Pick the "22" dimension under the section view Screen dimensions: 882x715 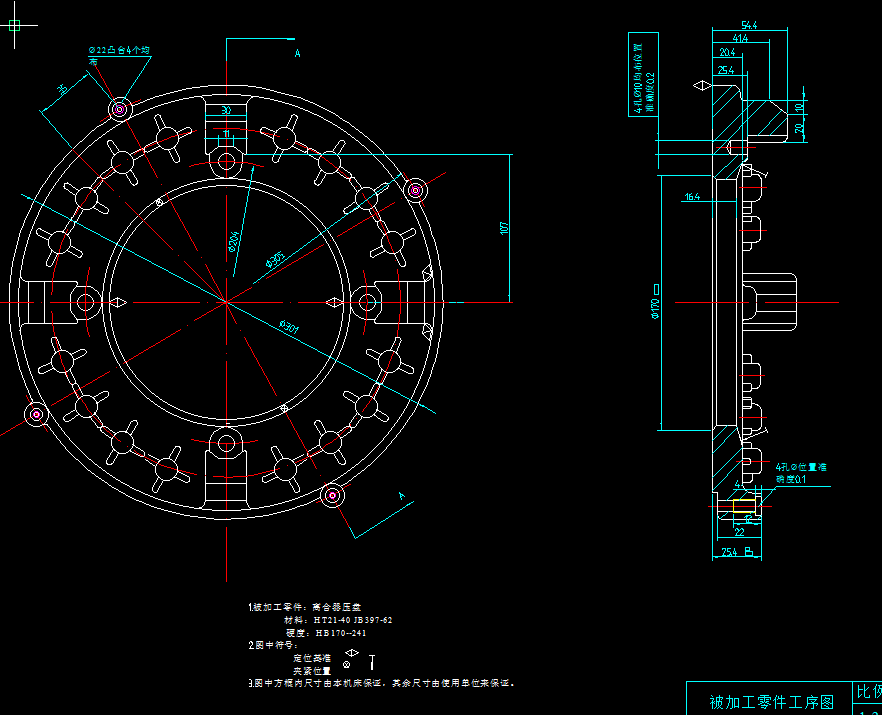pyautogui.click(x=739, y=532)
